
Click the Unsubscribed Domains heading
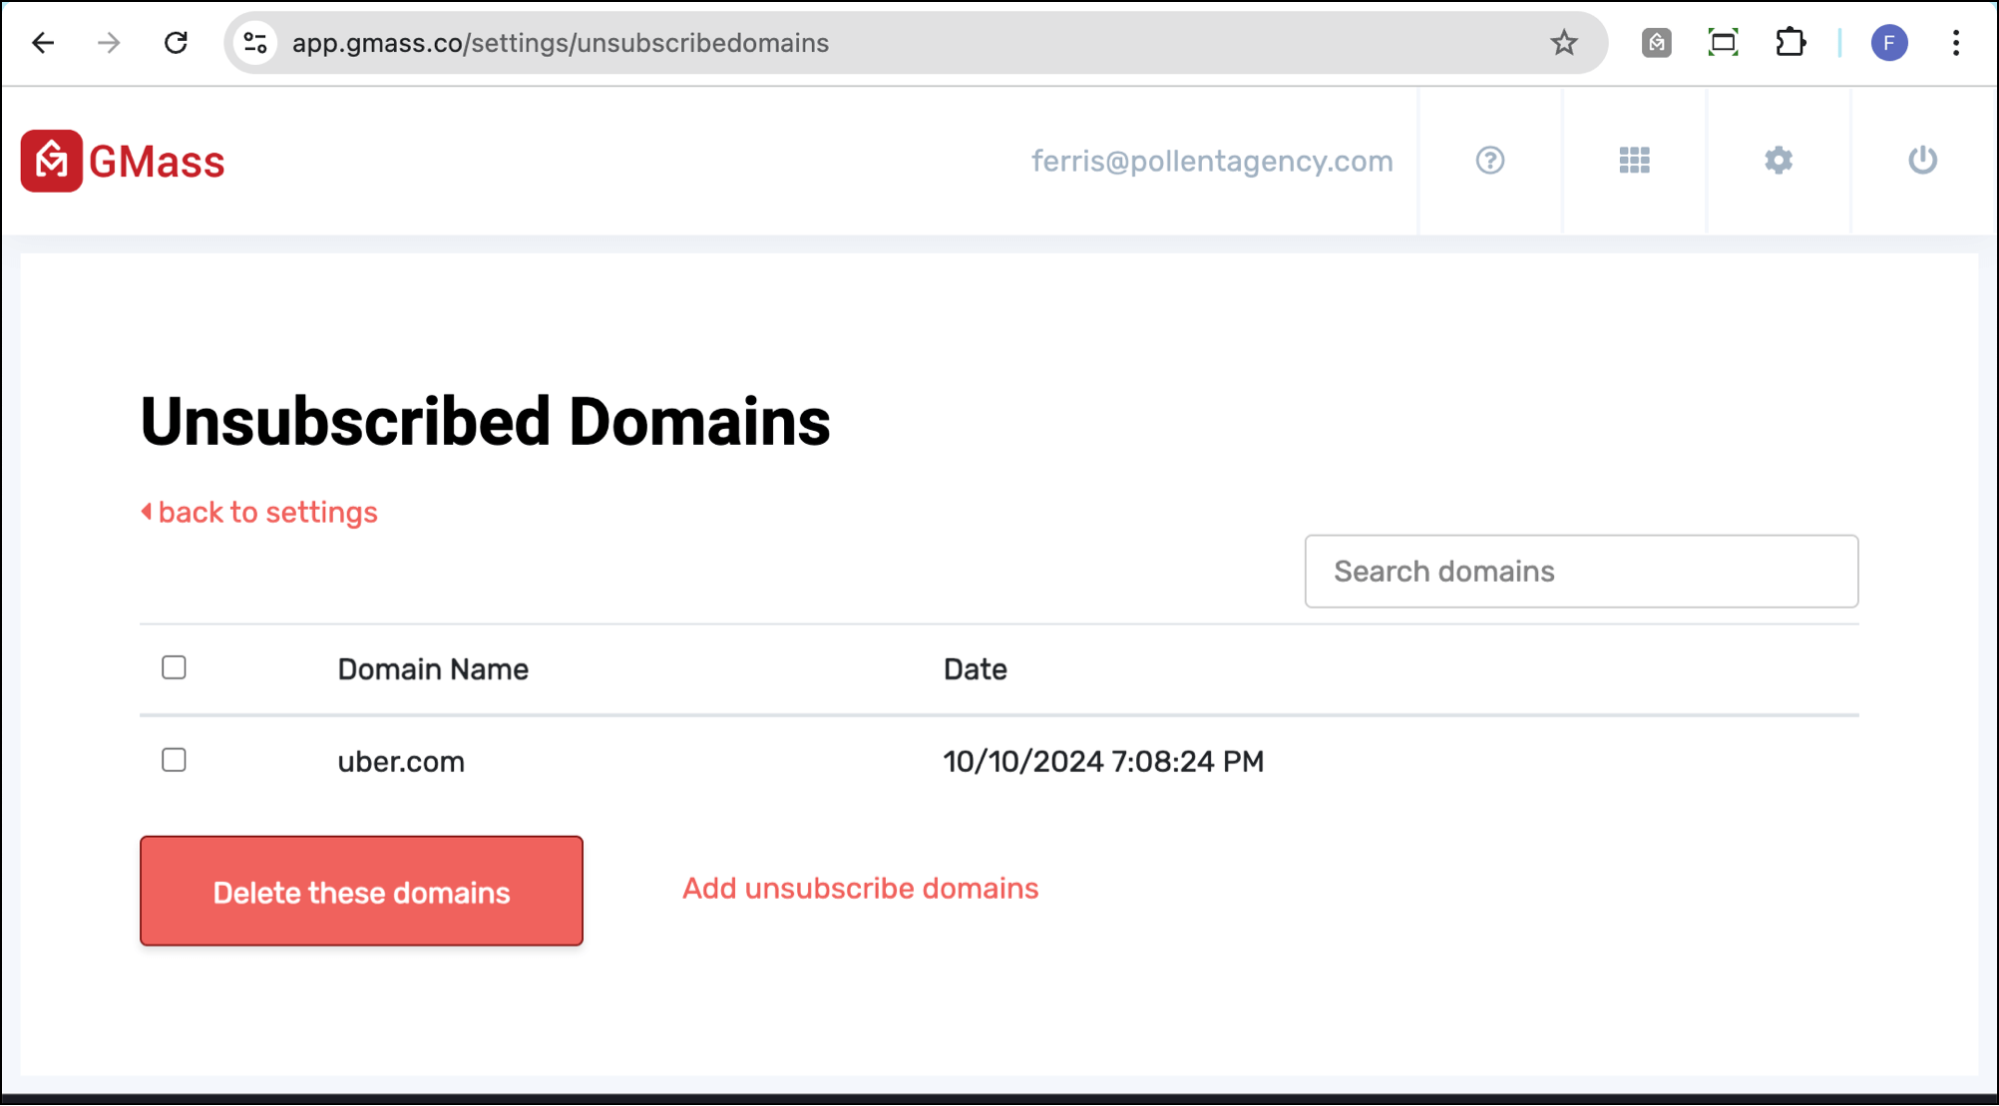(x=485, y=422)
